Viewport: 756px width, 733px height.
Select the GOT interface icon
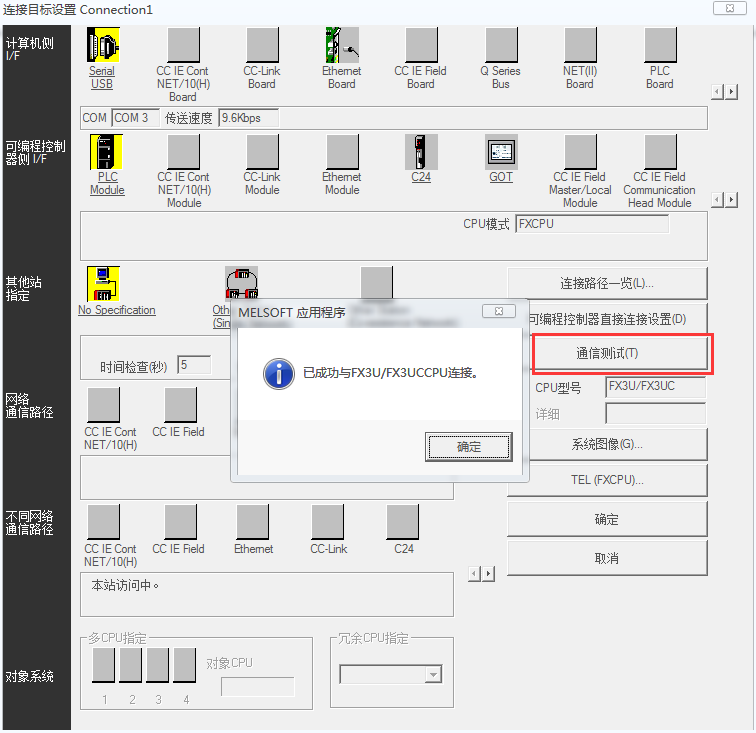pos(501,152)
